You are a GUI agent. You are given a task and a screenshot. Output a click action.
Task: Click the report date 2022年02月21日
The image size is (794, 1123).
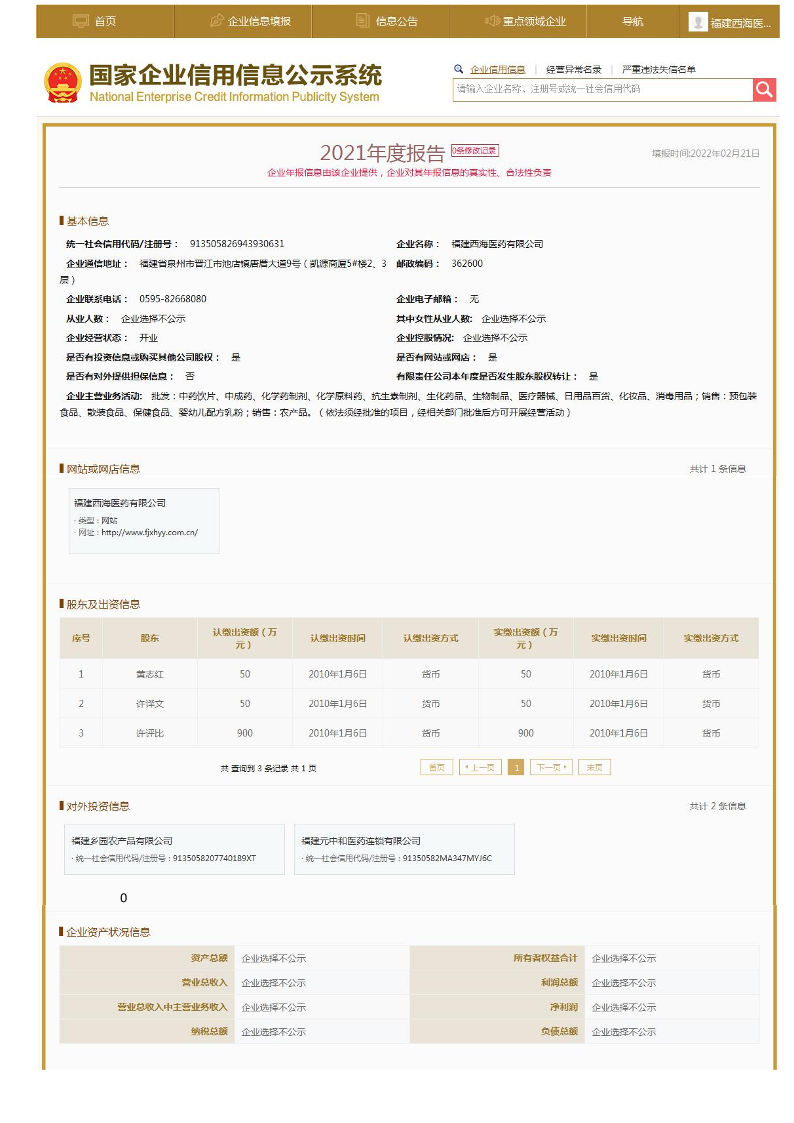click(725, 153)
